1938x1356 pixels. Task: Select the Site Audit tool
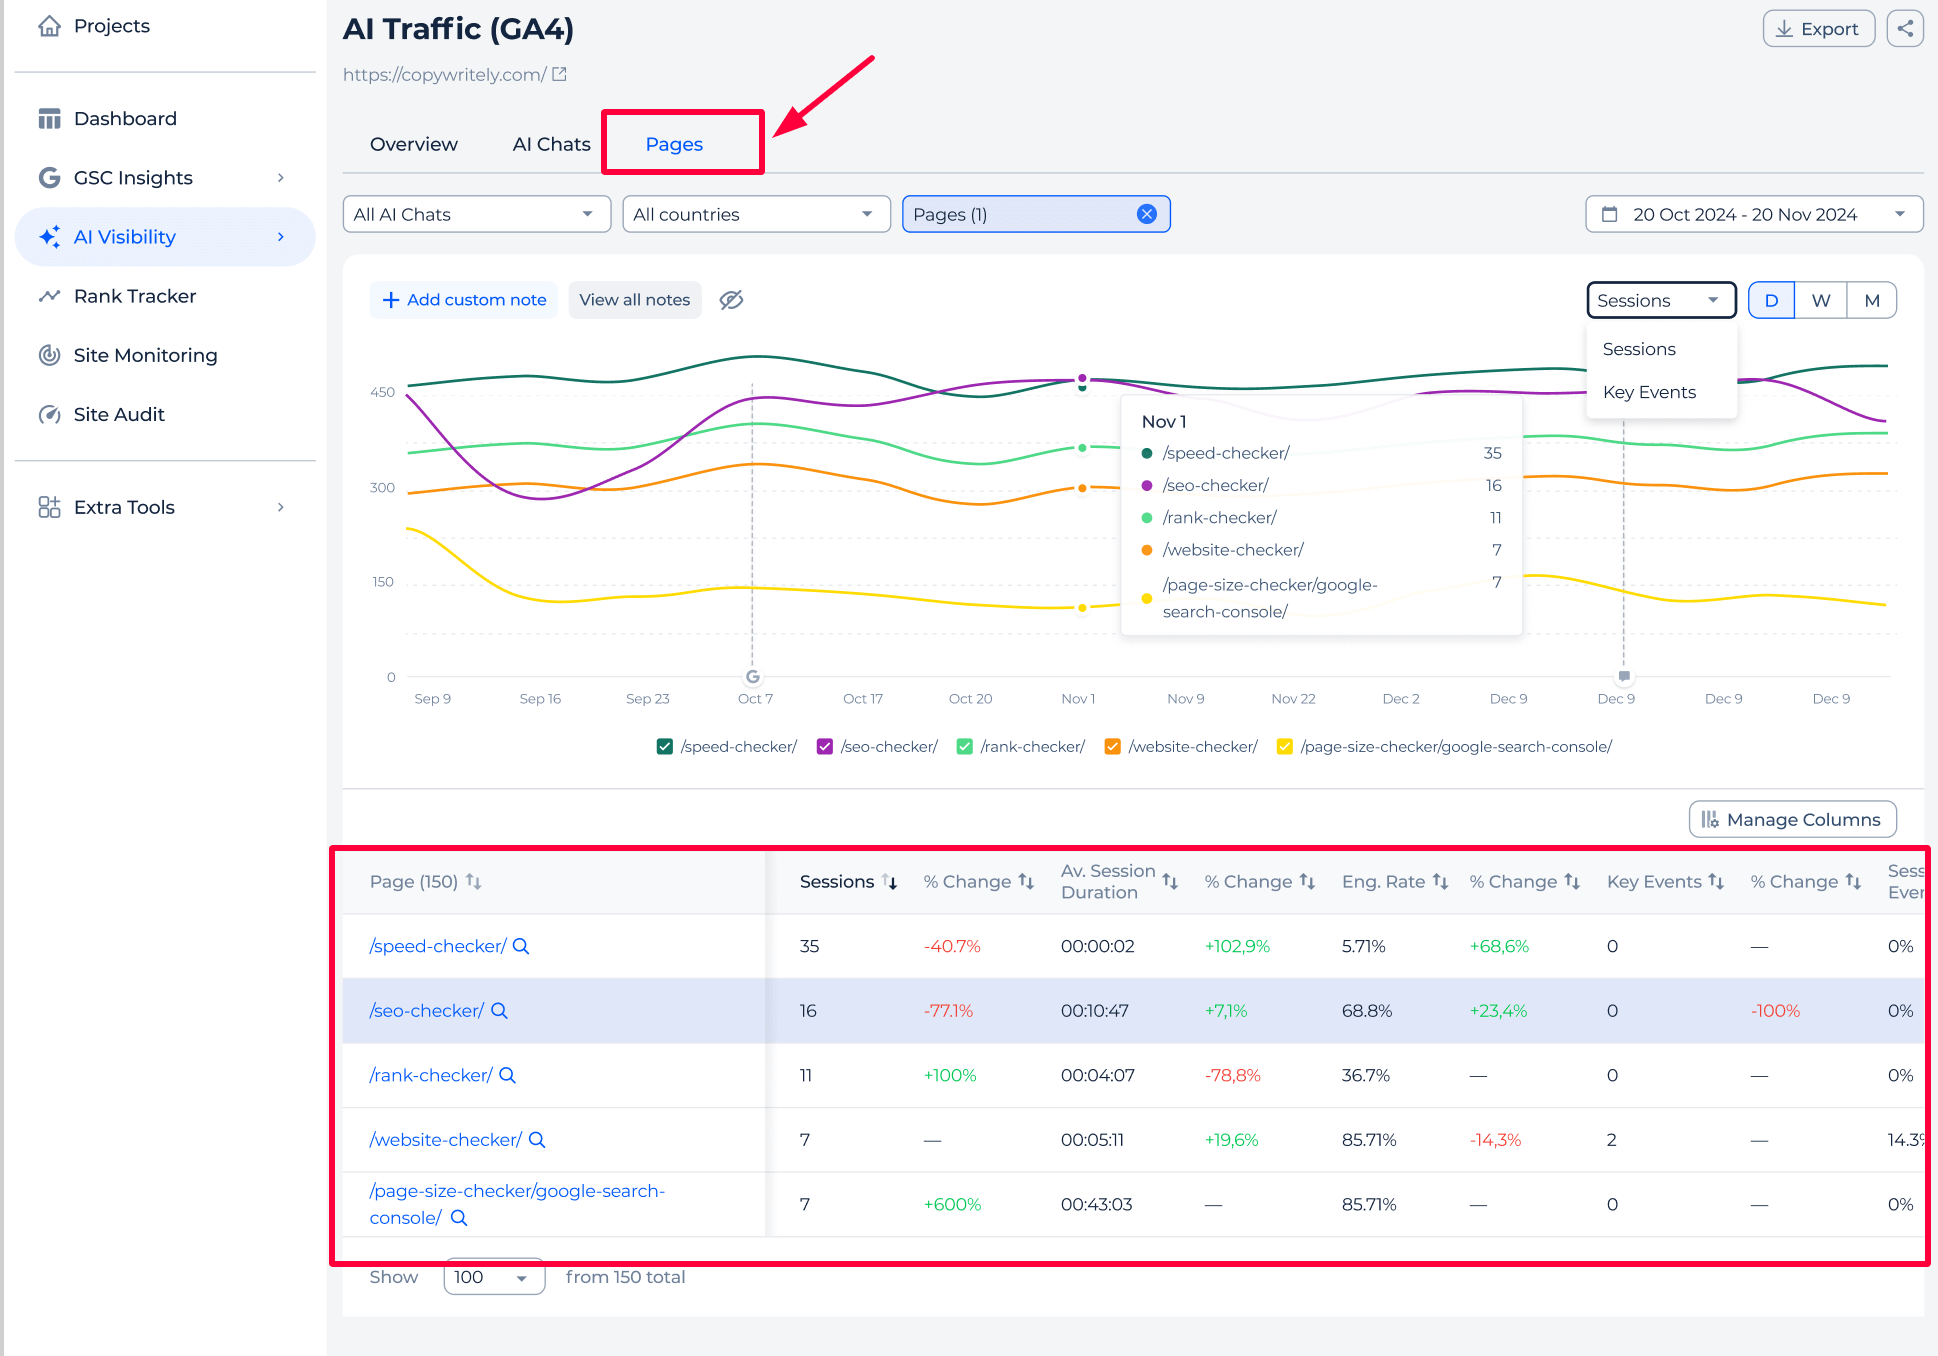pyautogui.click(x=118, y=413)
